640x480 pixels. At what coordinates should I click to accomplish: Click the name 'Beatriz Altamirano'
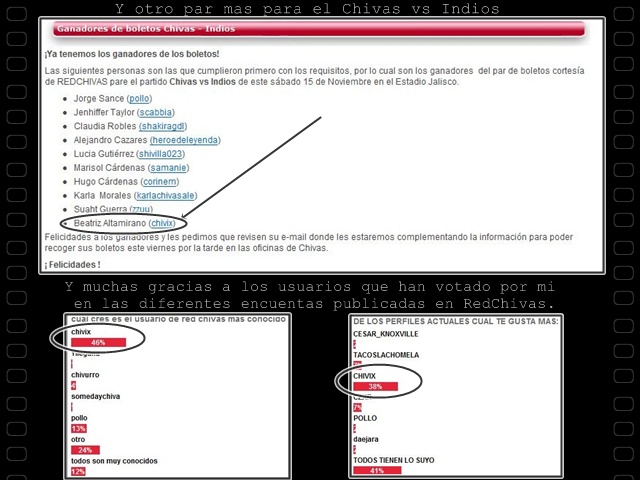[110, 223]
